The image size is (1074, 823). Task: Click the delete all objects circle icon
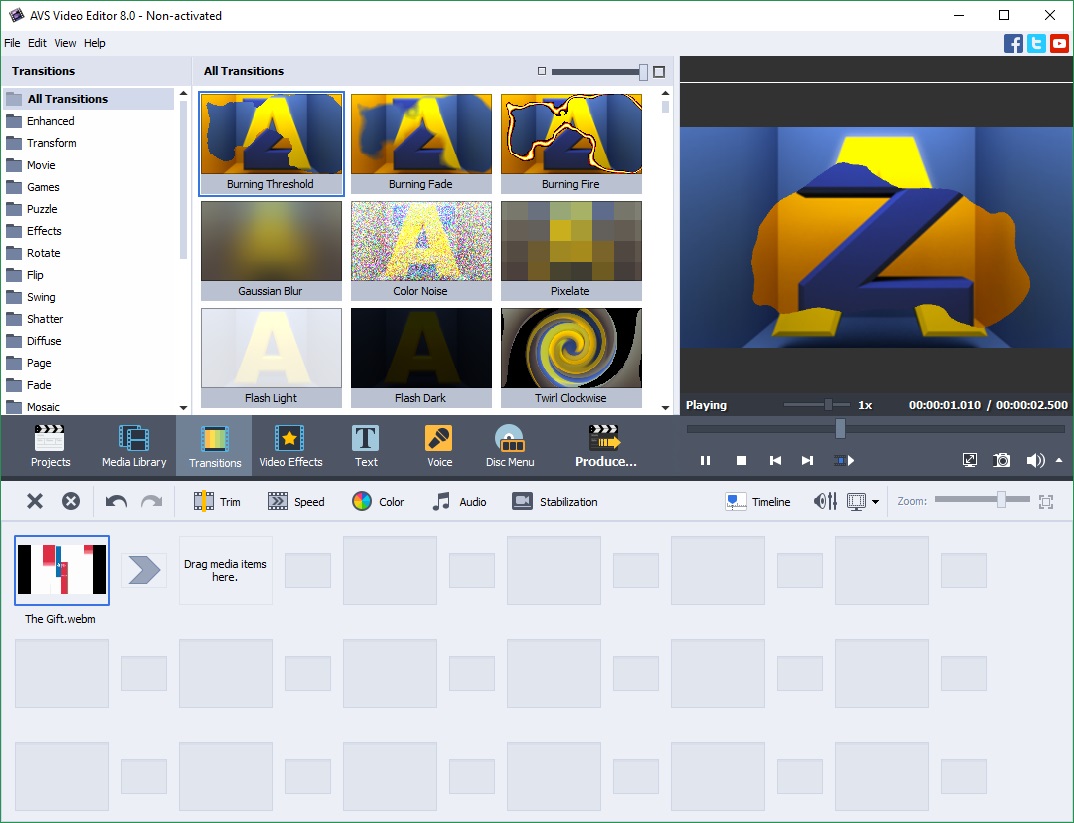[x=71, y=501]
